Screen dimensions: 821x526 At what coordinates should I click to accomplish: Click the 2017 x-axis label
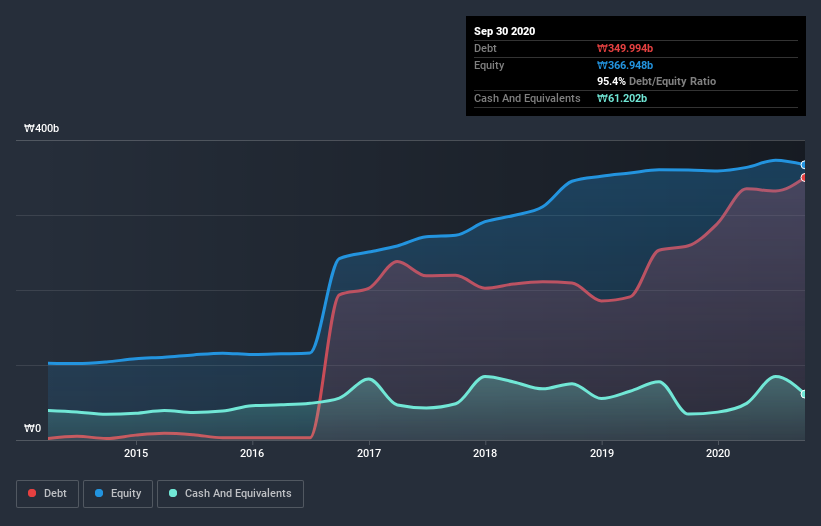click(x=369, y=453)
